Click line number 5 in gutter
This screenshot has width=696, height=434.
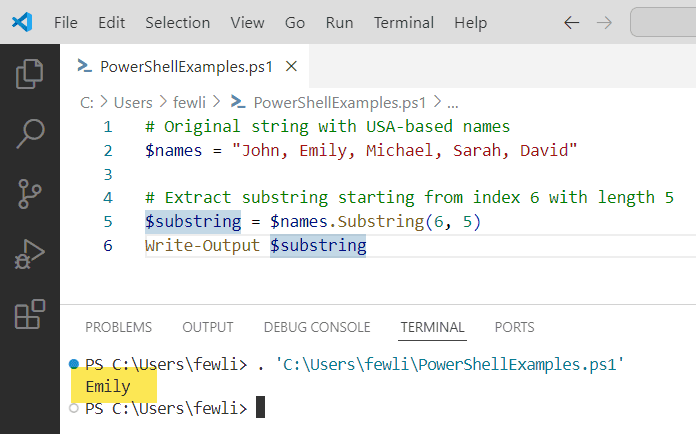tap(108, 221)
